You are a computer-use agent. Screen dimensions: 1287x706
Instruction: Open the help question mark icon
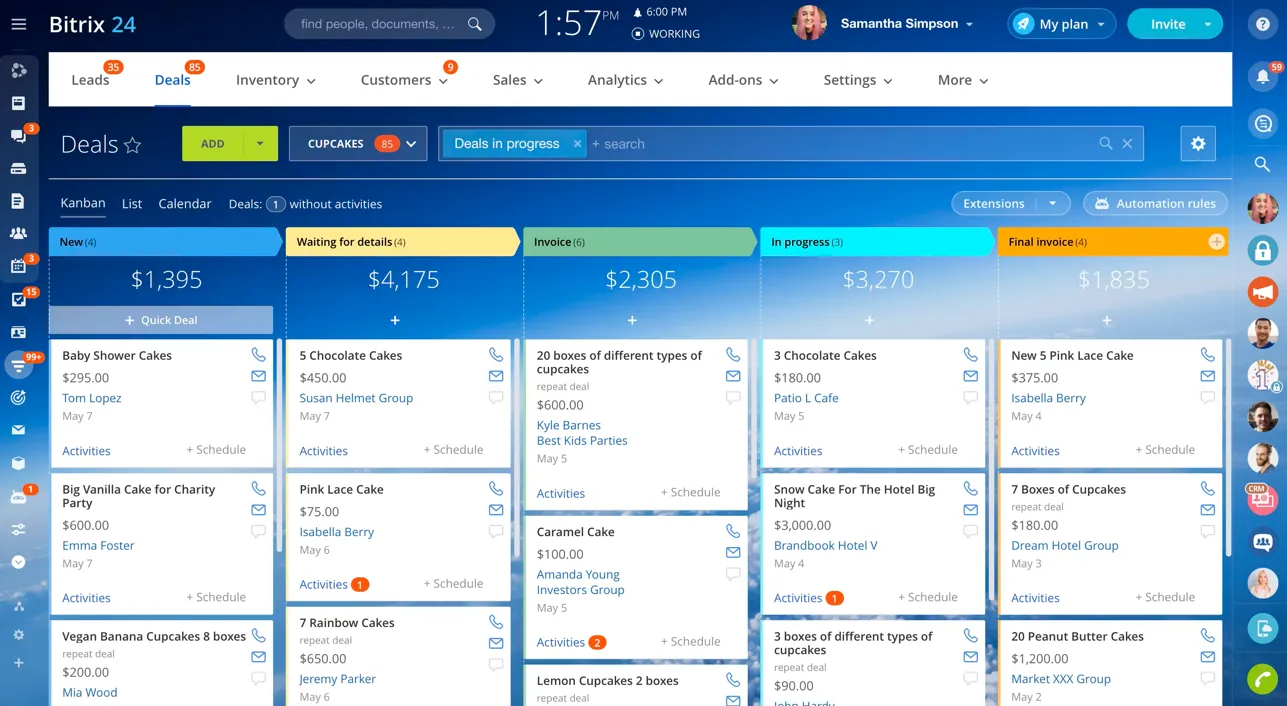[x=1262, y=24]
